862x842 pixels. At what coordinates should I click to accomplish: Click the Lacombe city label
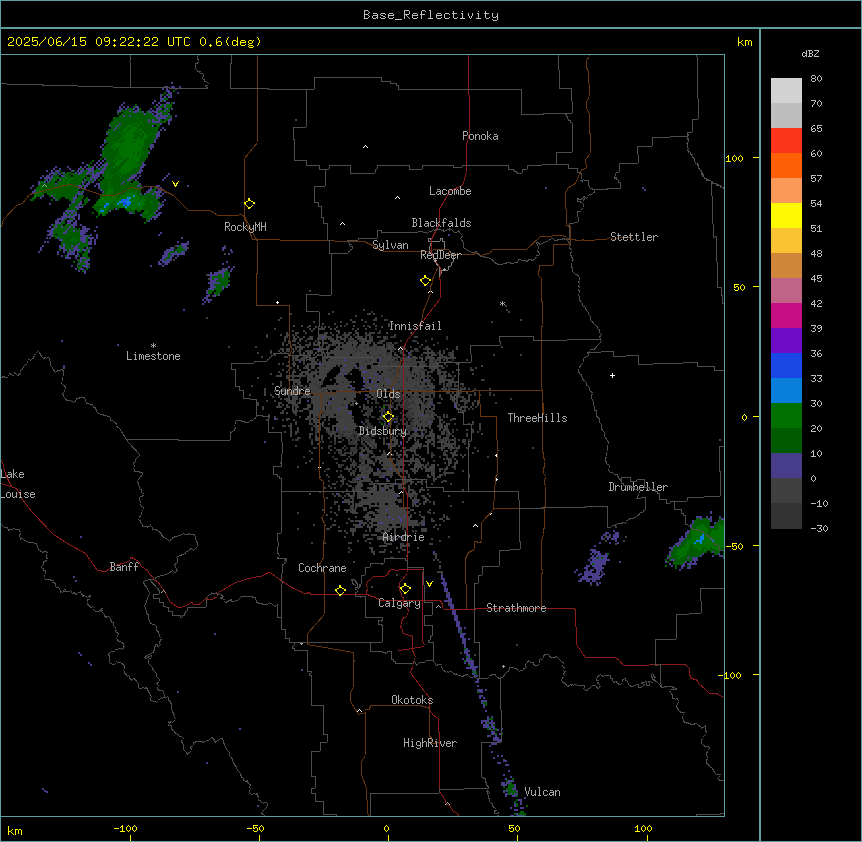pos(450,191)
